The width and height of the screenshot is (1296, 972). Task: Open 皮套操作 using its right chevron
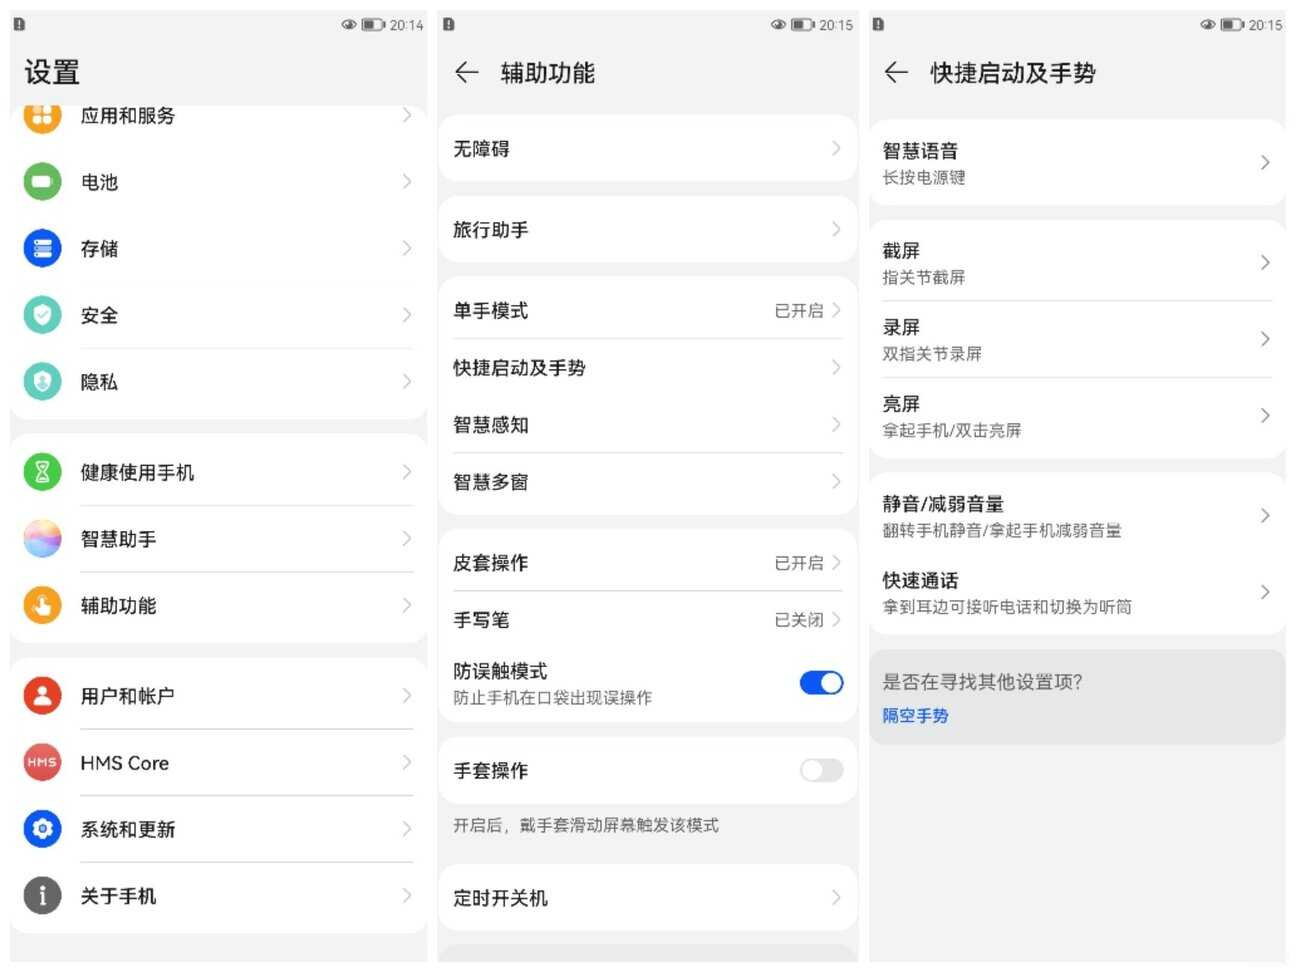pos(836,563)
